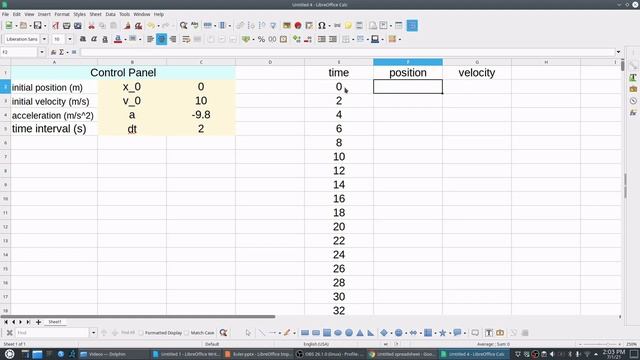Open the Find toolbar search history dropdown
This screenshot has height=360, width=640.
click(x=93, y=333)
